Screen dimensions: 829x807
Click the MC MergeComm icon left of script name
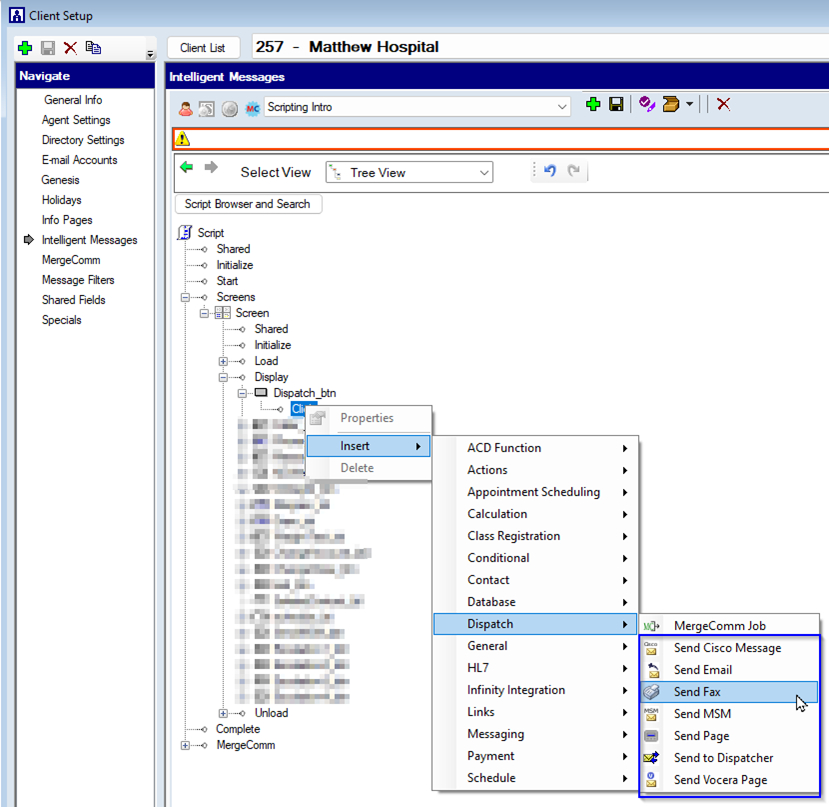tap(252, 108)
